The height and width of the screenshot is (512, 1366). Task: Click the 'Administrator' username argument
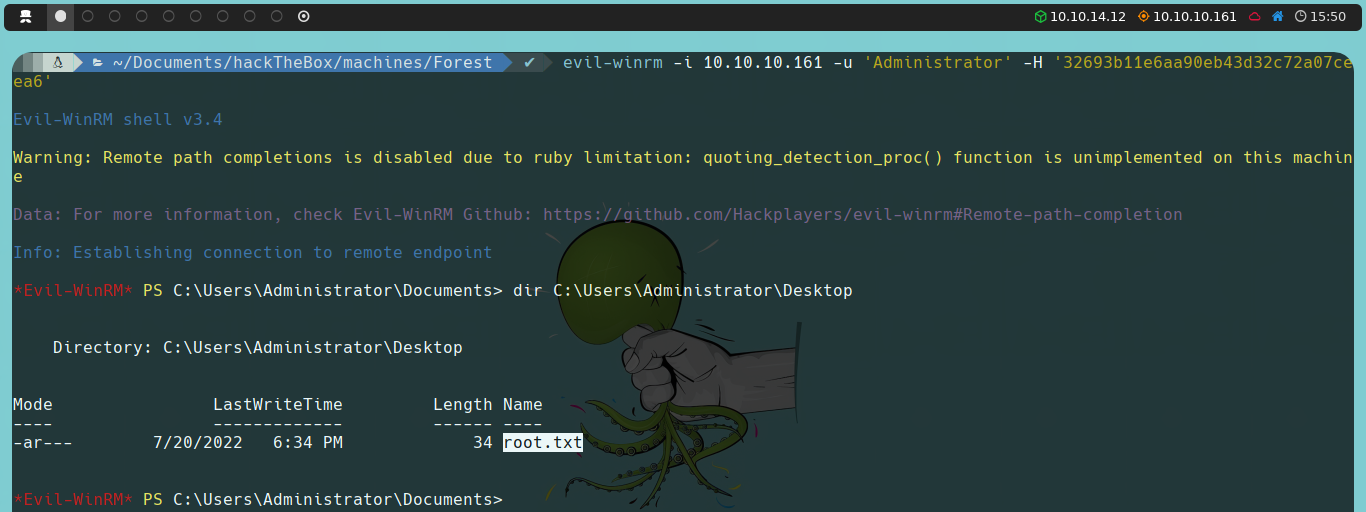(938, 62)
